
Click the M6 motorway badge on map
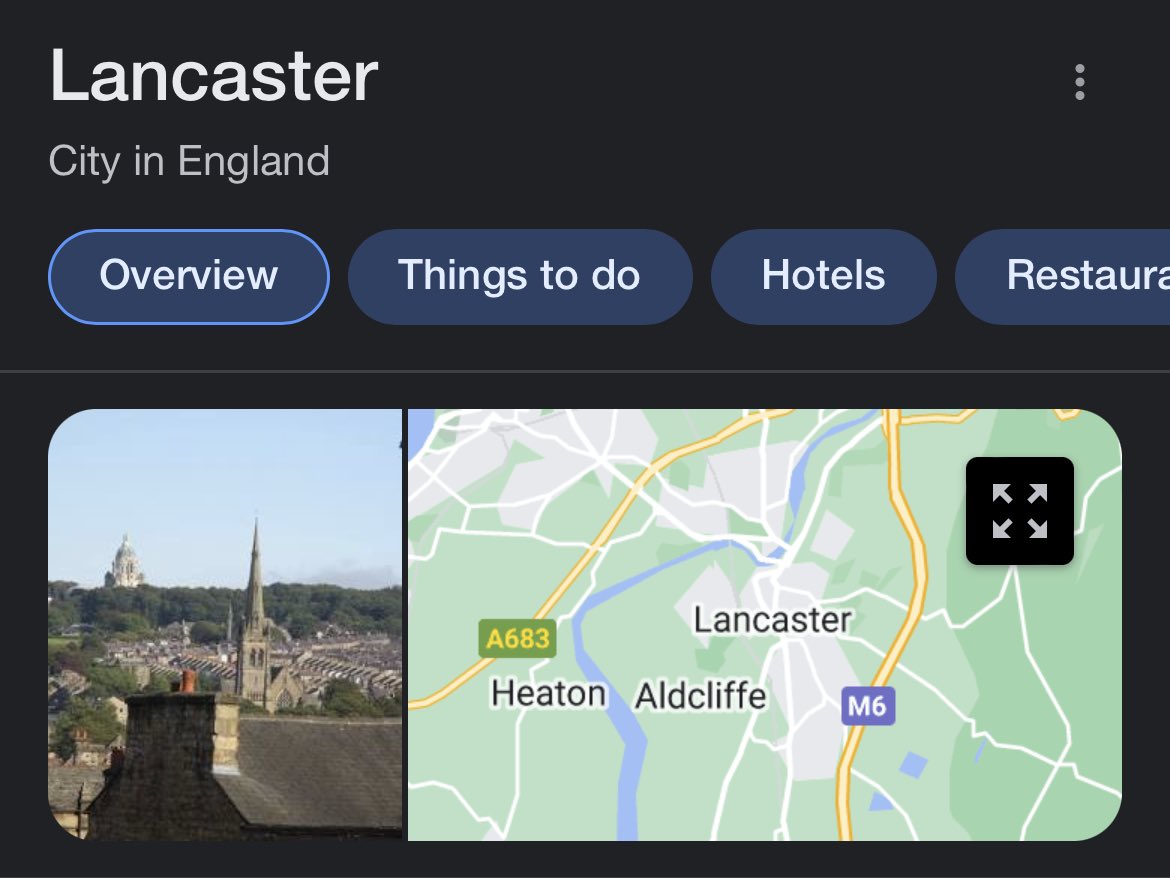(x=866, y=707)
